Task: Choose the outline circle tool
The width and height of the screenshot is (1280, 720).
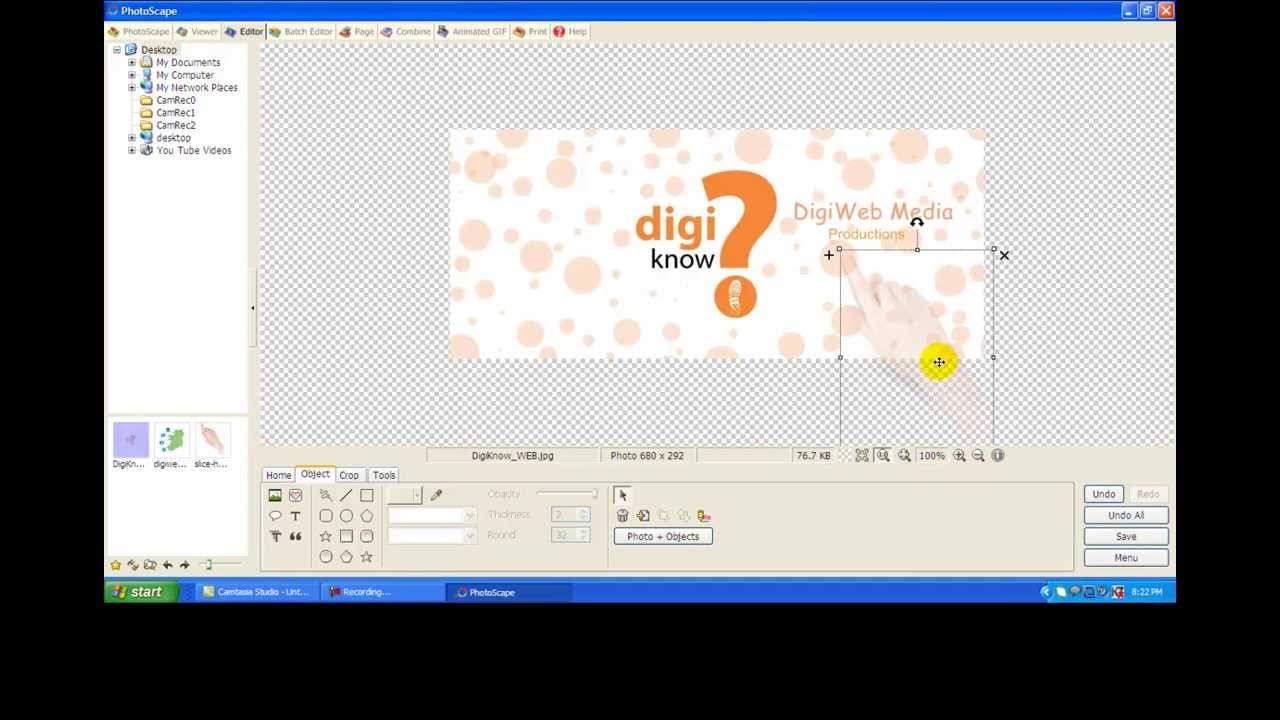Action: pos(346,516)
